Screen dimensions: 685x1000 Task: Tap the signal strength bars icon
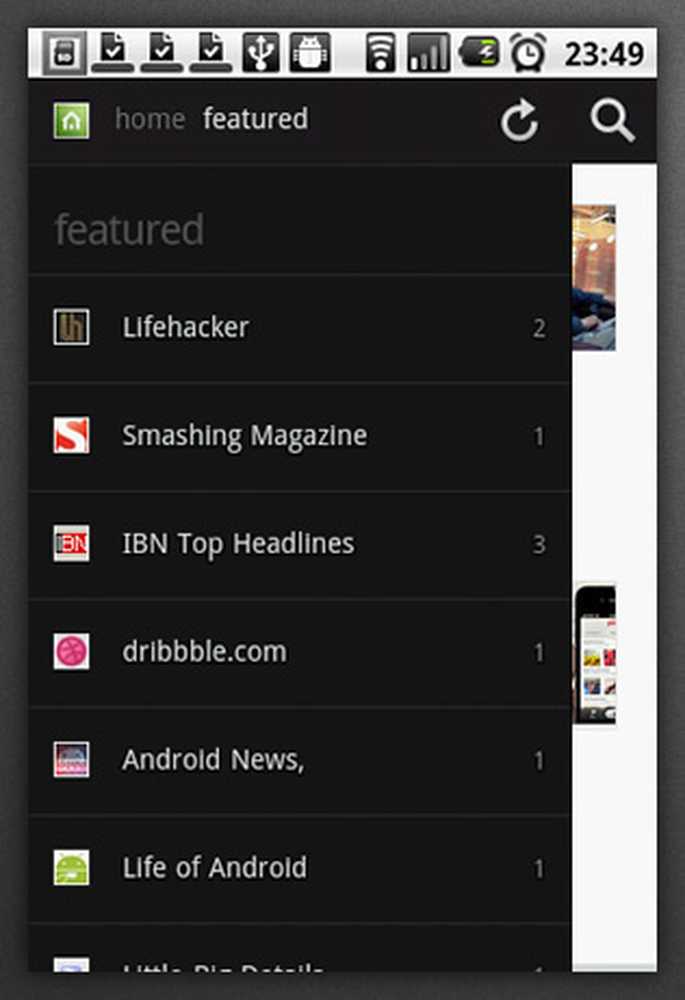coord(428,52)
